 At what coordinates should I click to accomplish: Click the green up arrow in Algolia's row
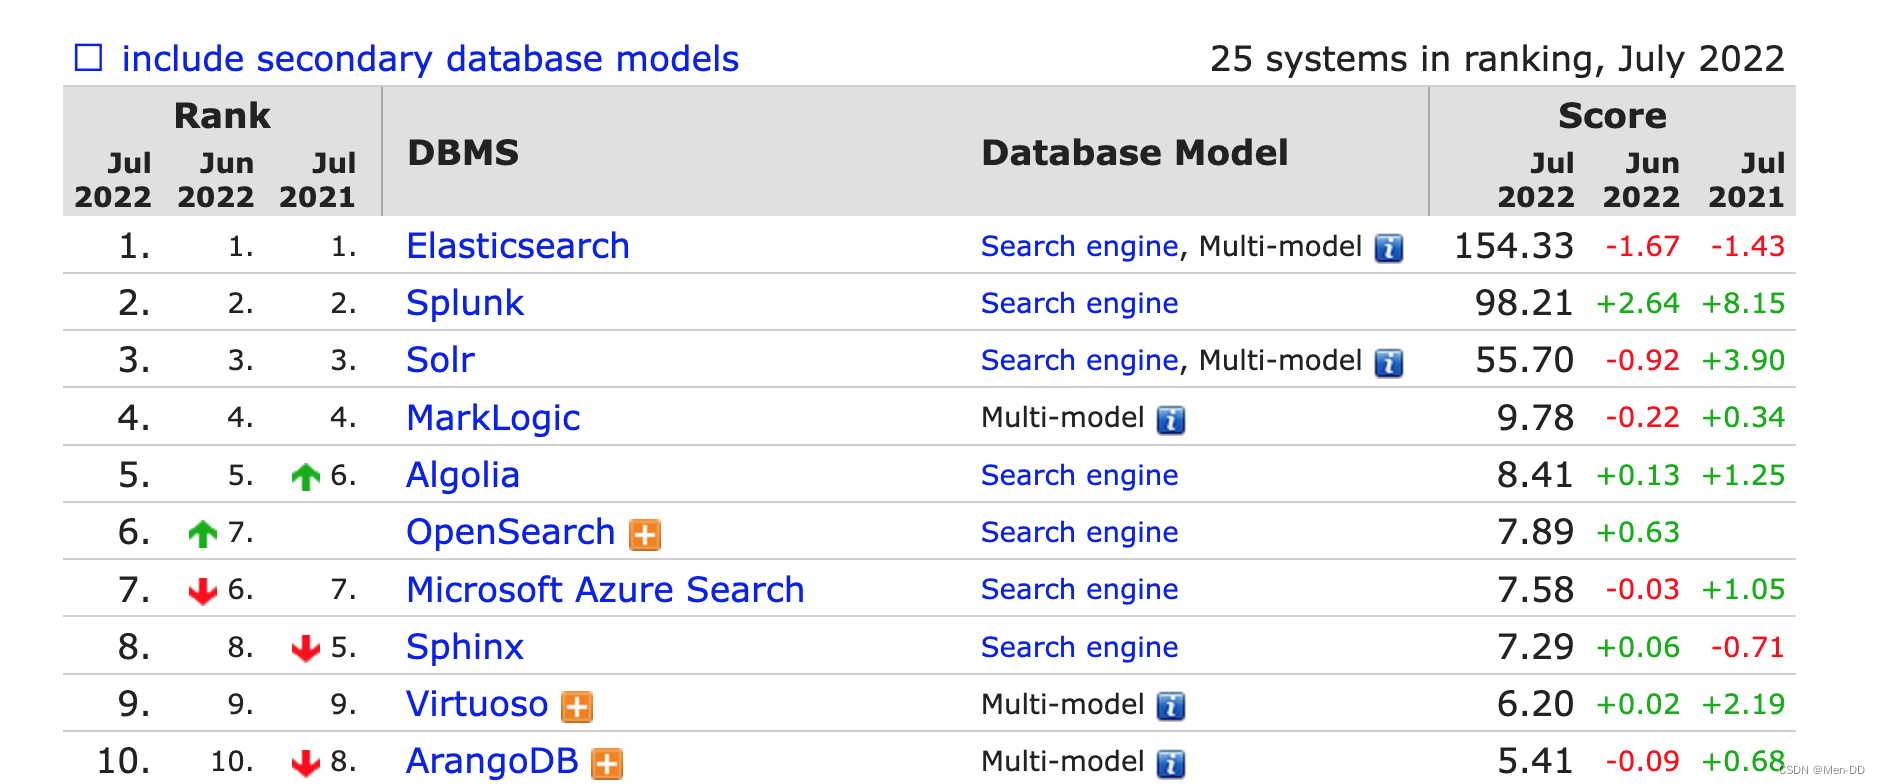coord(305,477)
